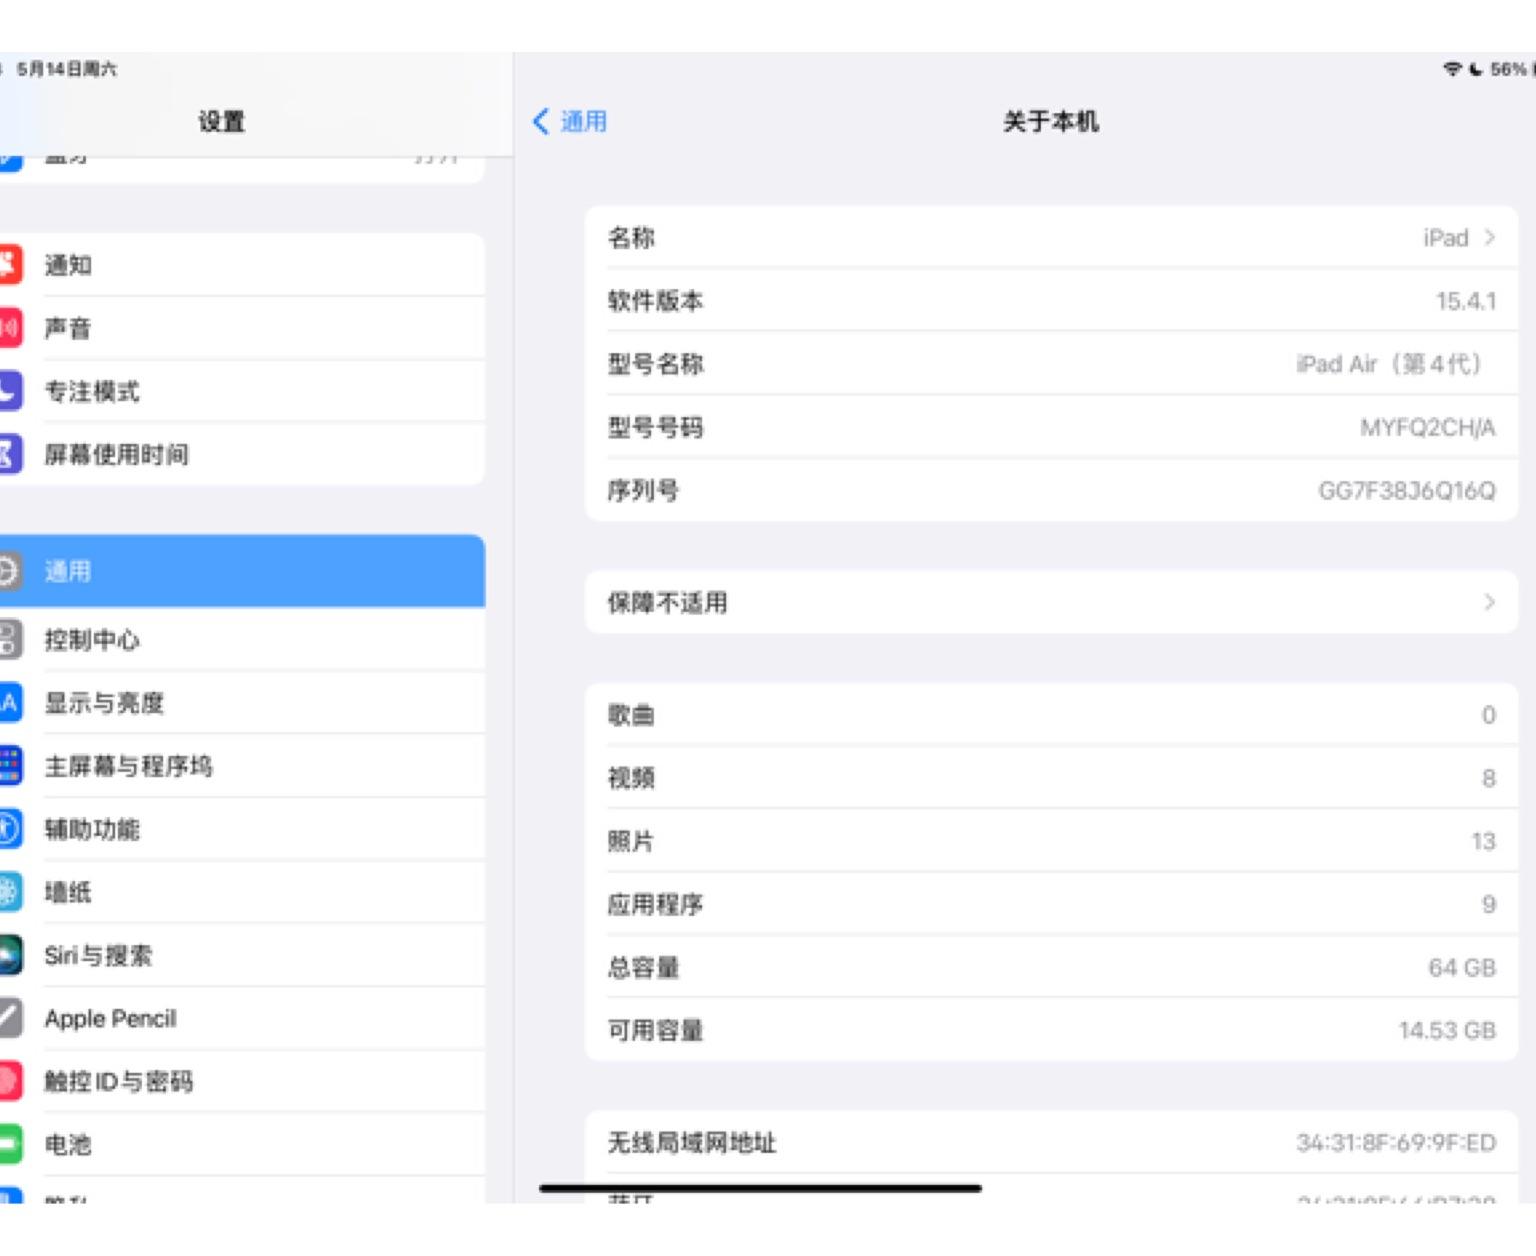Screen dimensions: 1536x1256
Task: Tap the 无线局域网地址 MAC value
Action: [1396, 1142]
